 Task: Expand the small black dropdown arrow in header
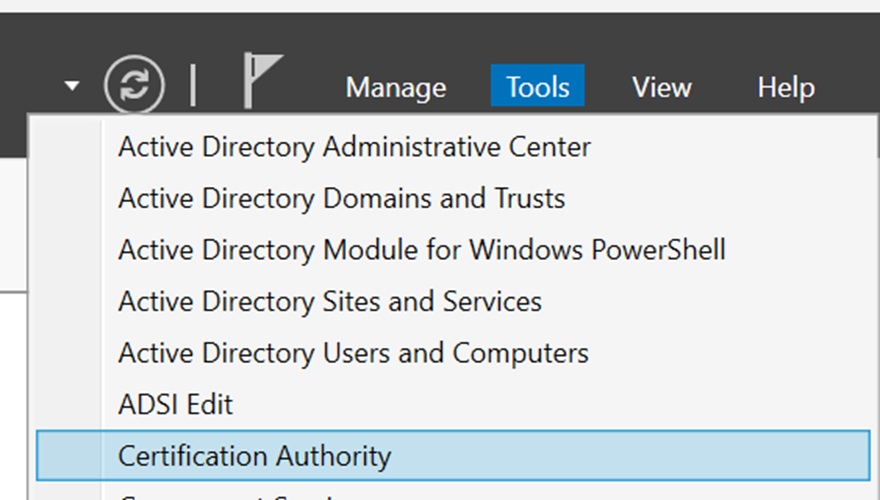click(71, 87)
